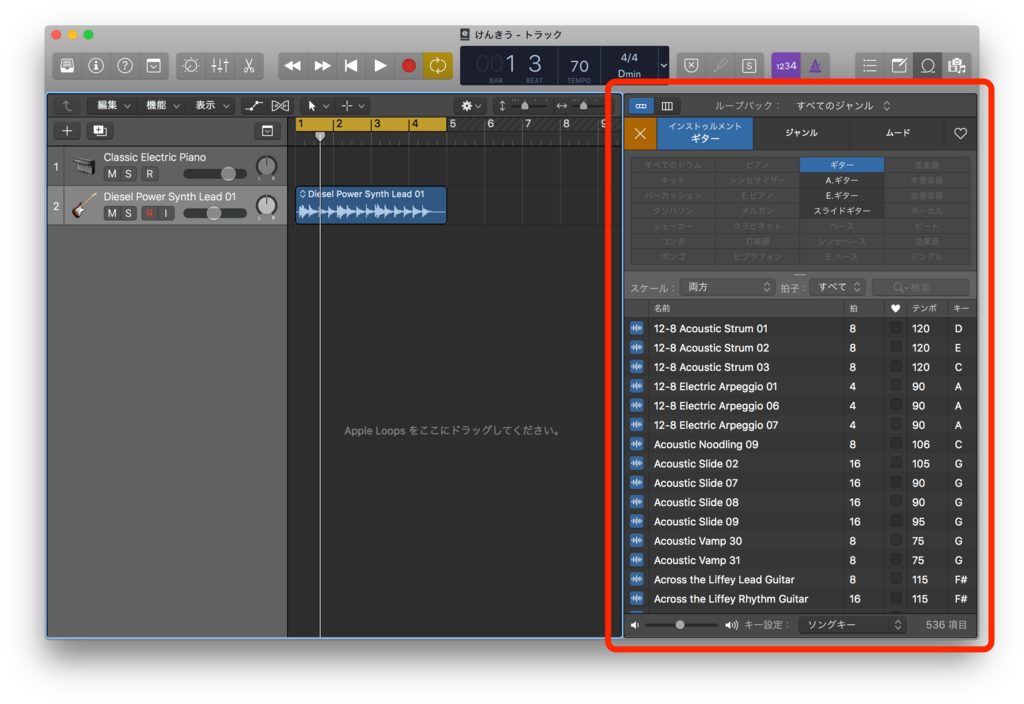Open the scissors Editors icon

tap(249, 66)
